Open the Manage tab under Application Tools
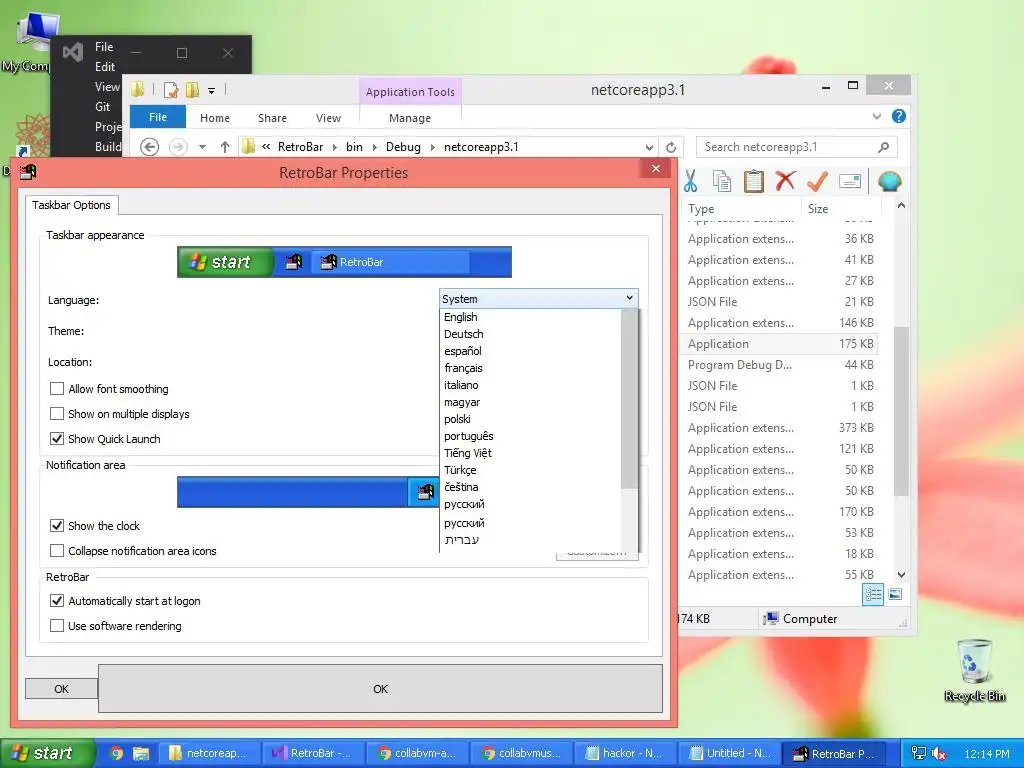Screen dimensions: 1024x768 click(409, 118)
